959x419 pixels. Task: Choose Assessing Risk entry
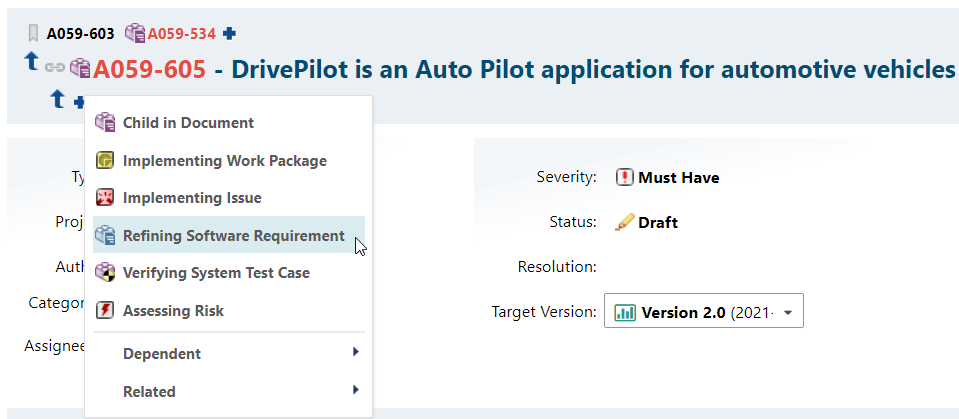click(x=229, y=311)
